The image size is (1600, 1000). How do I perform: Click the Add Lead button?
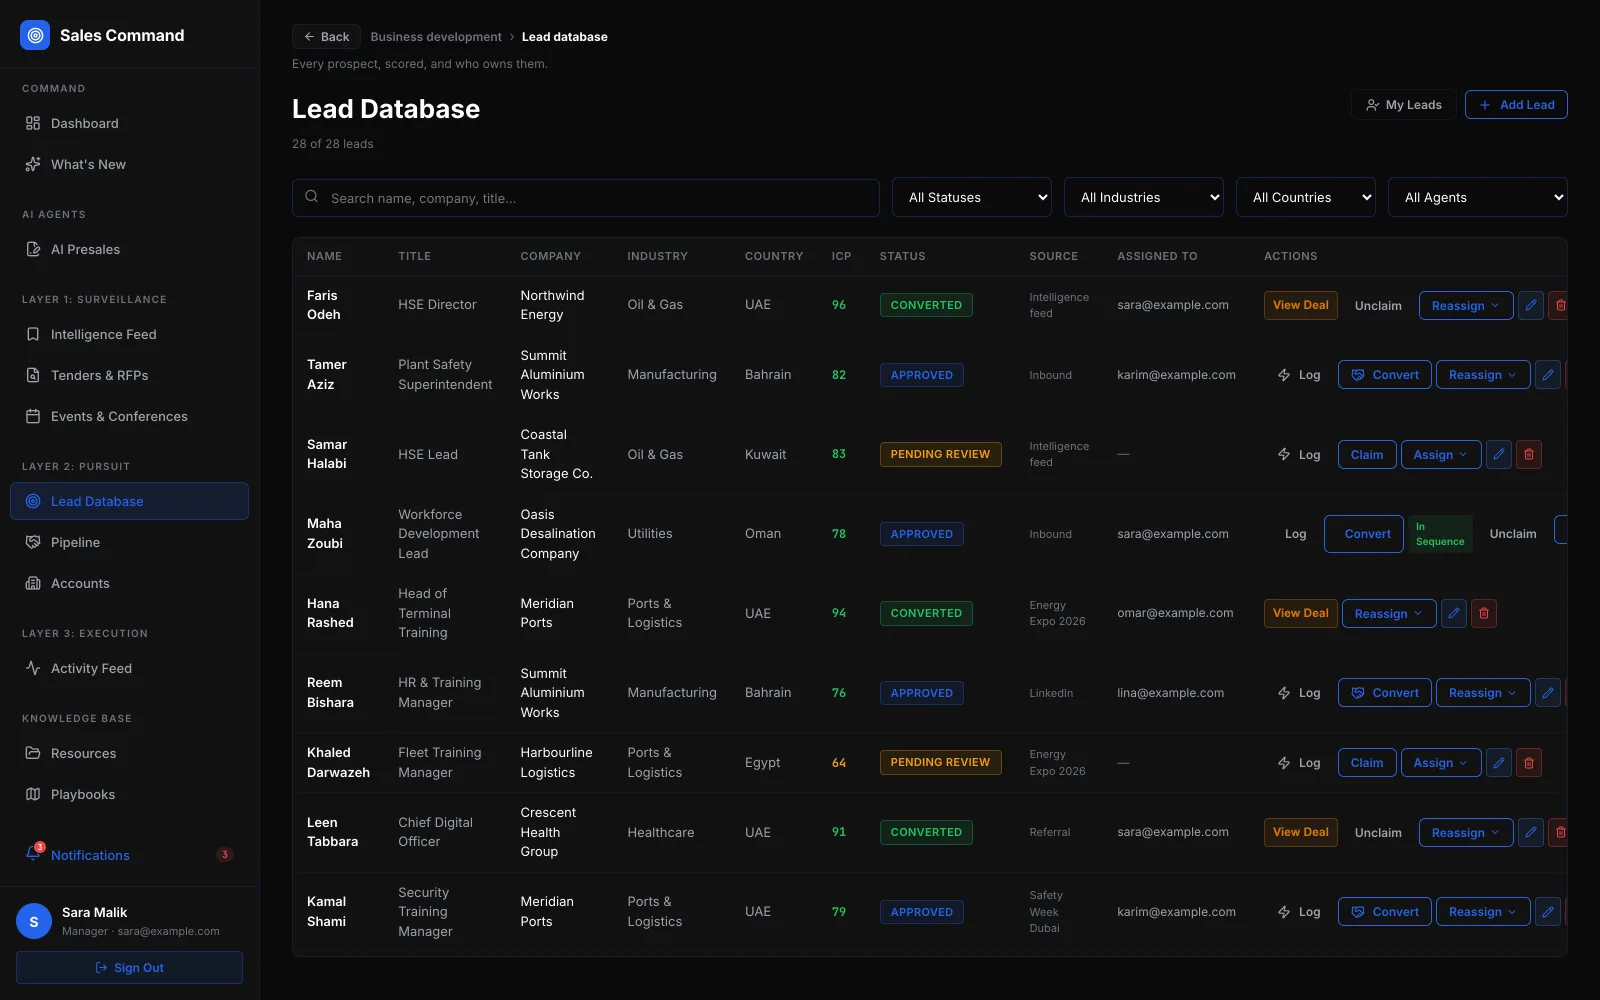pos(1516,105)
